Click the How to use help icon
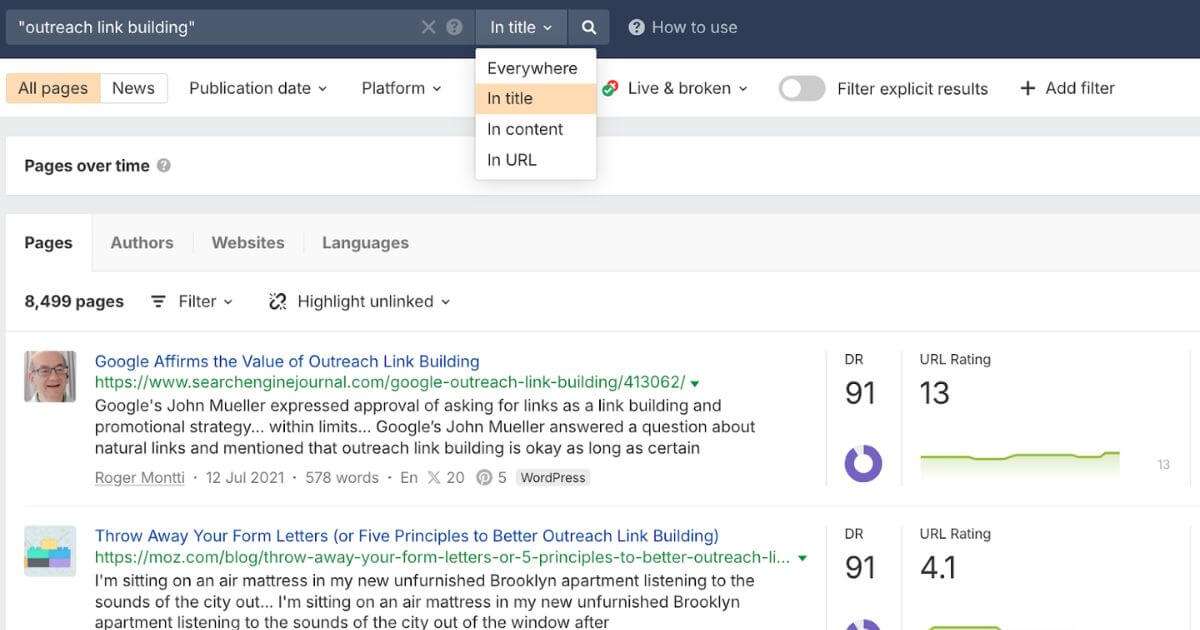Viewport: 1200px width, 630px height. click(x=637, y=27)
